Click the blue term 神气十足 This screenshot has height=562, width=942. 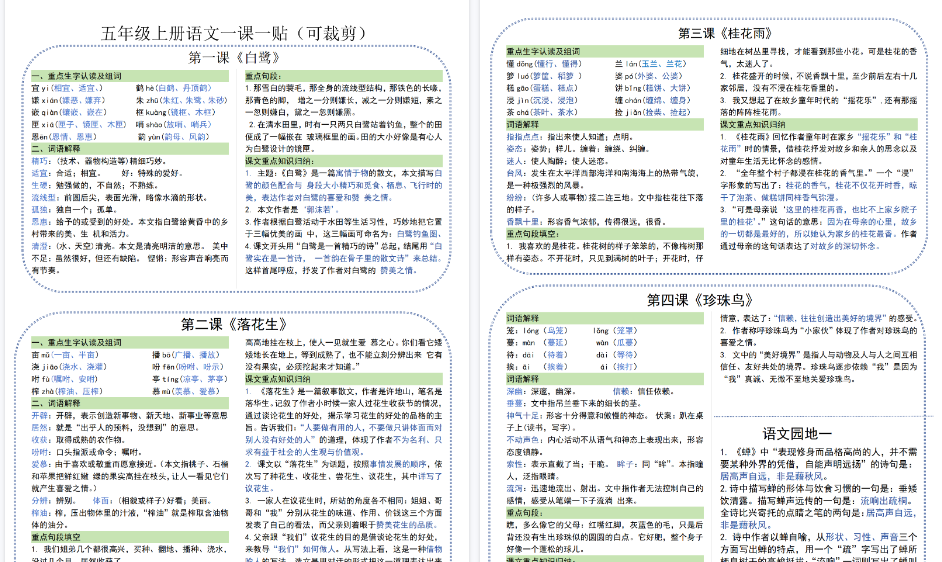(x=522, y=415)
